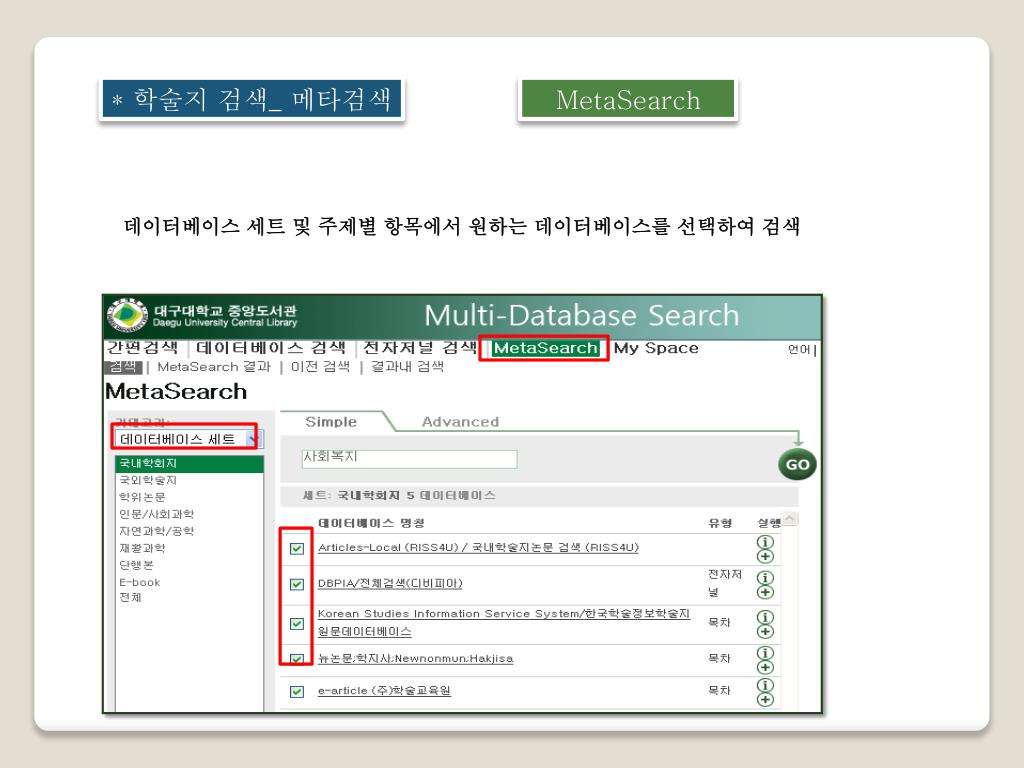The width and height of the screenshot is (1024, 768).
Task: Toggle the Newnonmun:Hakjisa checkbox
Action: (296, 658)
